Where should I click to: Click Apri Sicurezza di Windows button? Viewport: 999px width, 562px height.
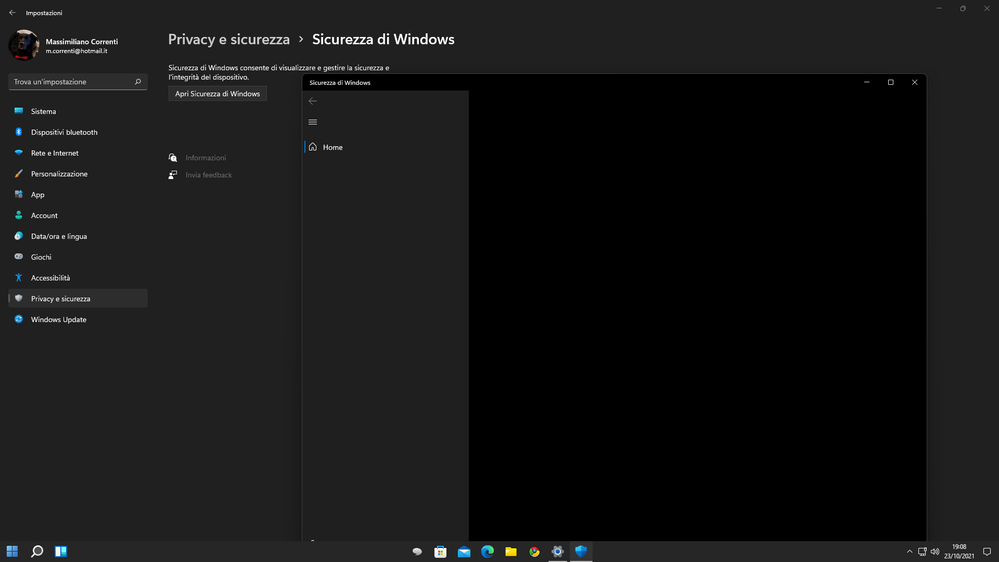217,94
